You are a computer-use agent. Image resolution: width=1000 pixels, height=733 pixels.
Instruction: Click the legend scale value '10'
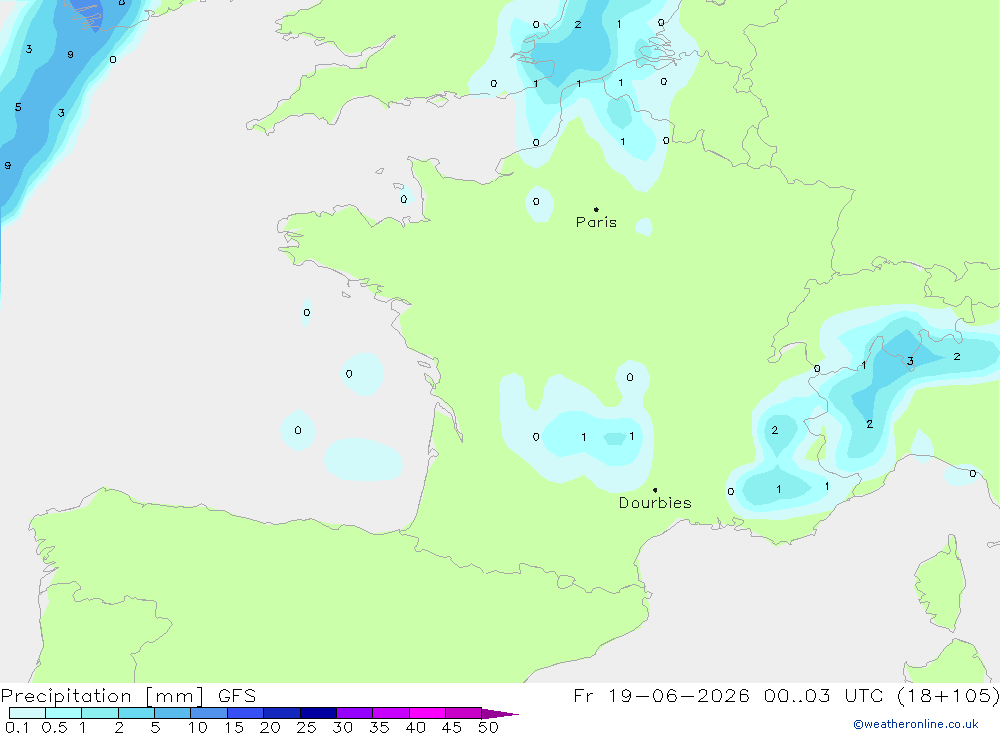click(198, 727)
